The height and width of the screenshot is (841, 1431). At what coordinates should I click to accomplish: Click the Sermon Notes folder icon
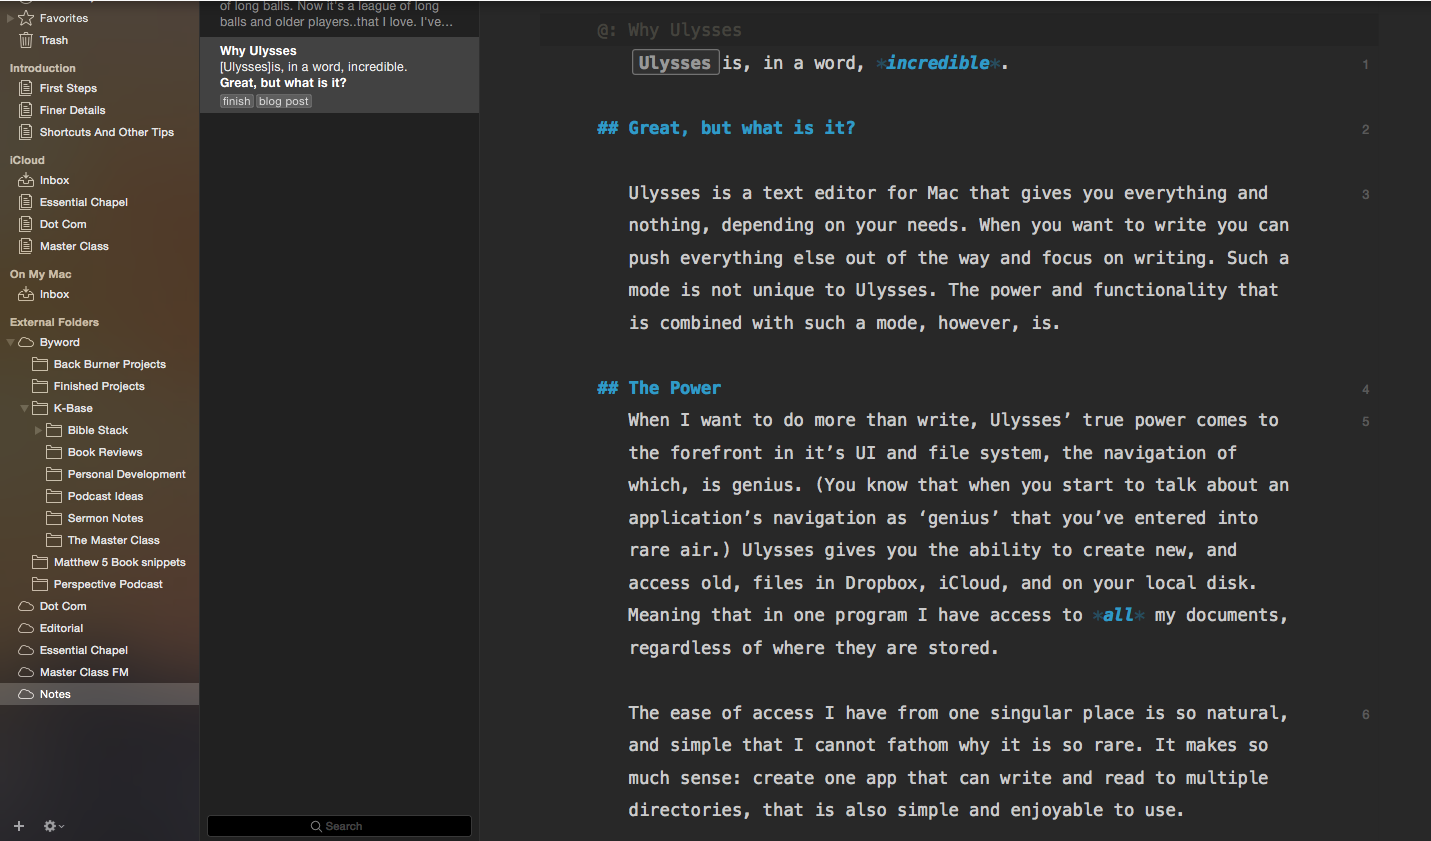coord(54,518)
